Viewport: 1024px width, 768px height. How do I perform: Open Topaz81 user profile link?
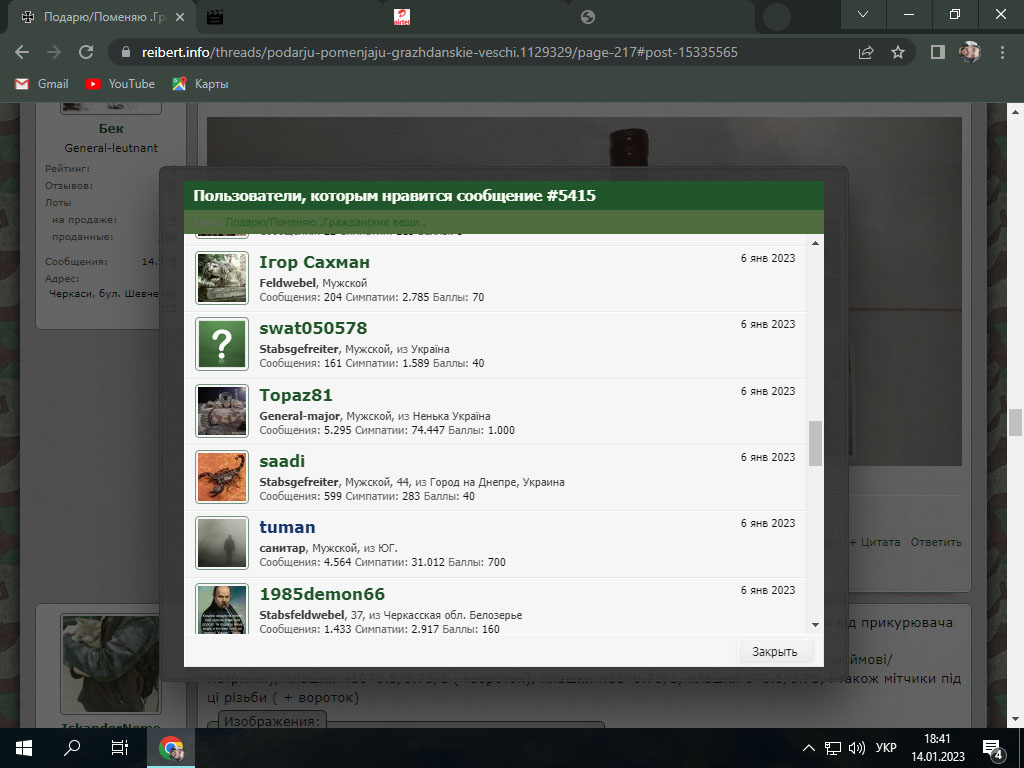296,395
